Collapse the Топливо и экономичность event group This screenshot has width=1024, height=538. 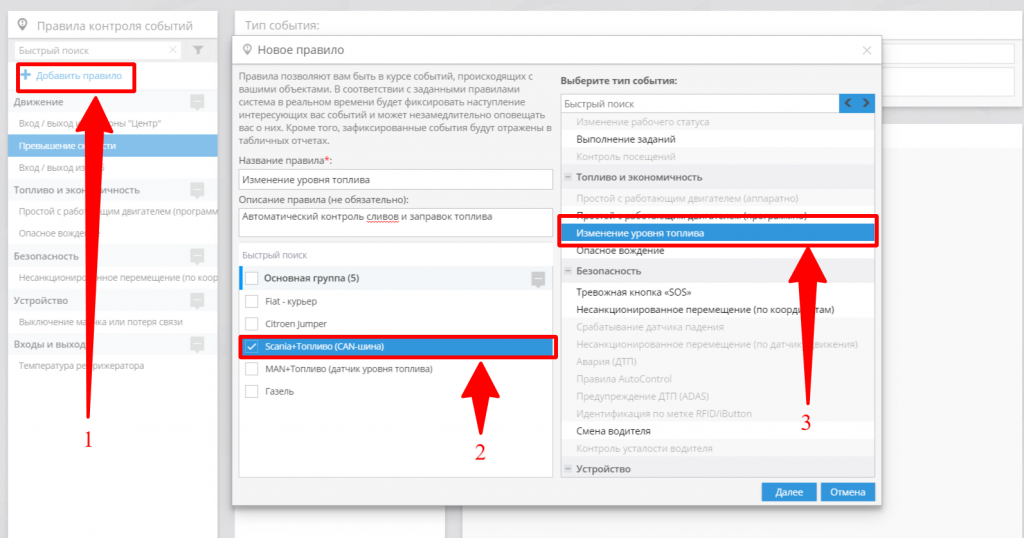pyautogui.click(x=568, y=177)
